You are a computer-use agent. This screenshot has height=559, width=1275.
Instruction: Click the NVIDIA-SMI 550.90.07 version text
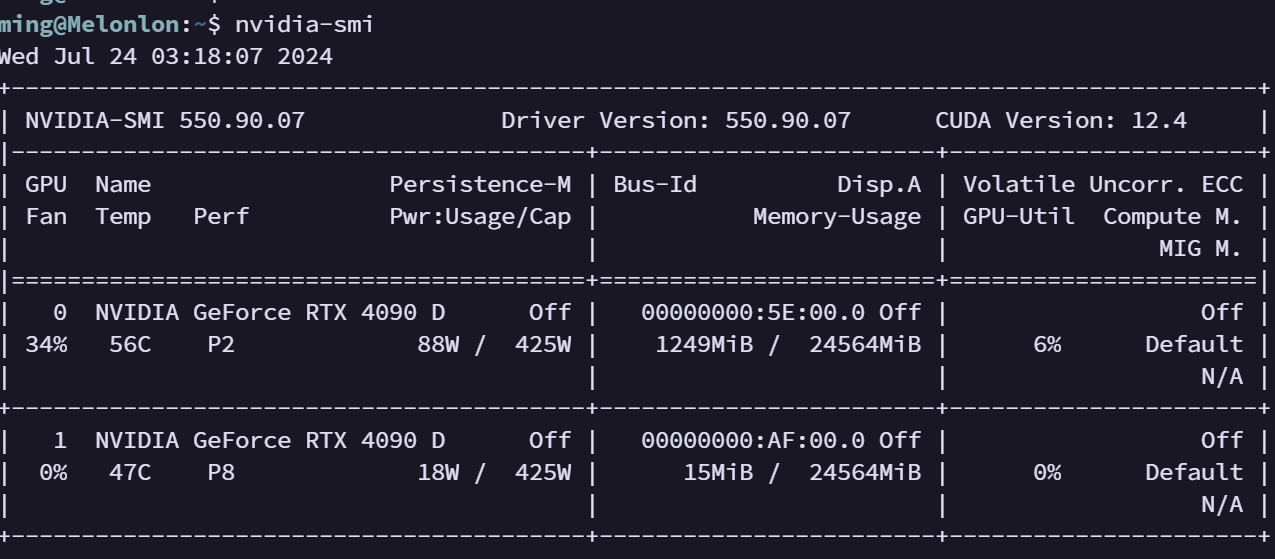(165, 121)
